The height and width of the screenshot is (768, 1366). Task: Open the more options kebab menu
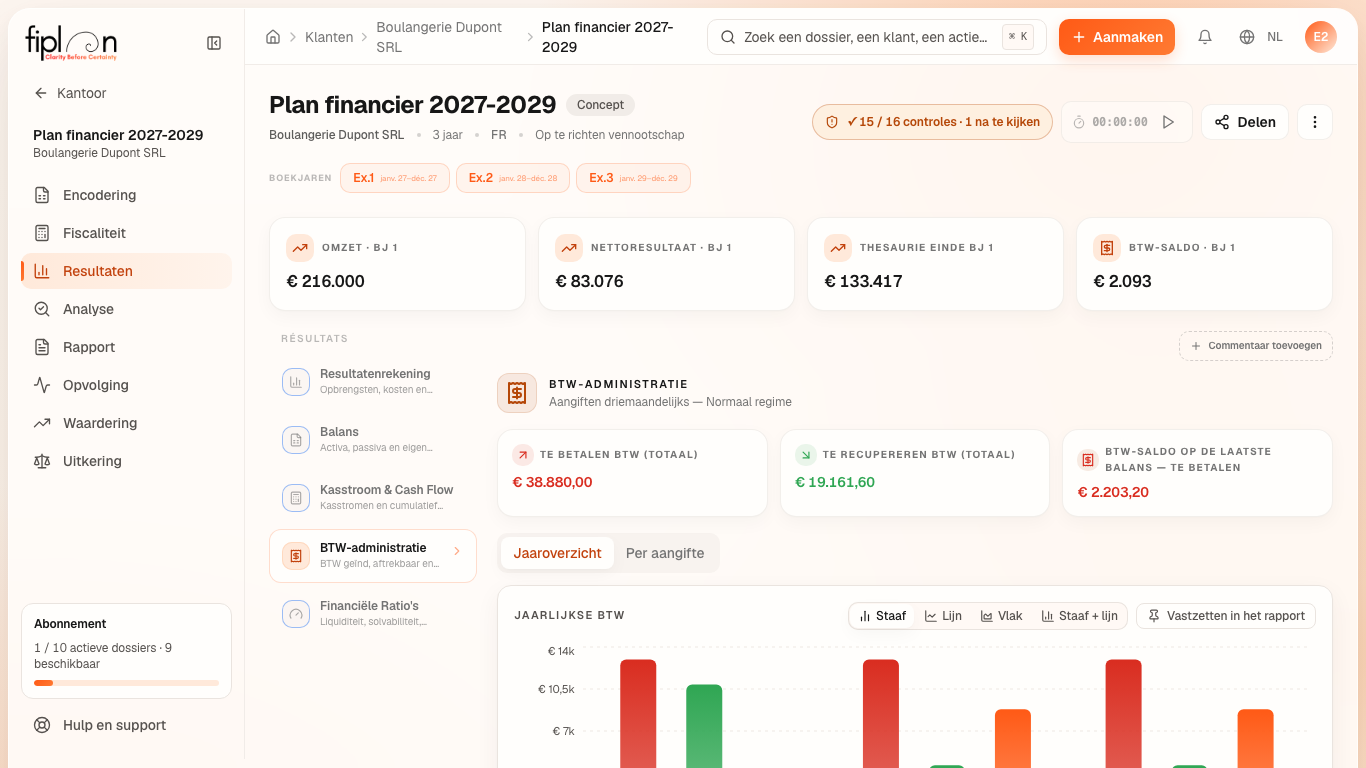click(x=1315, y=122)
